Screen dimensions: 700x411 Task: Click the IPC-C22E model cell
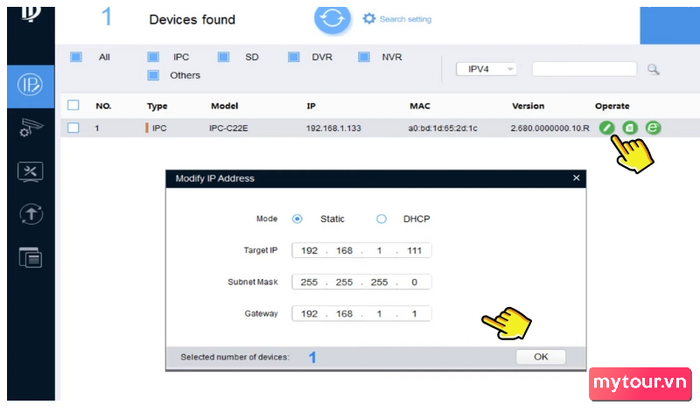pyautogui.click(x=229, y=128)
